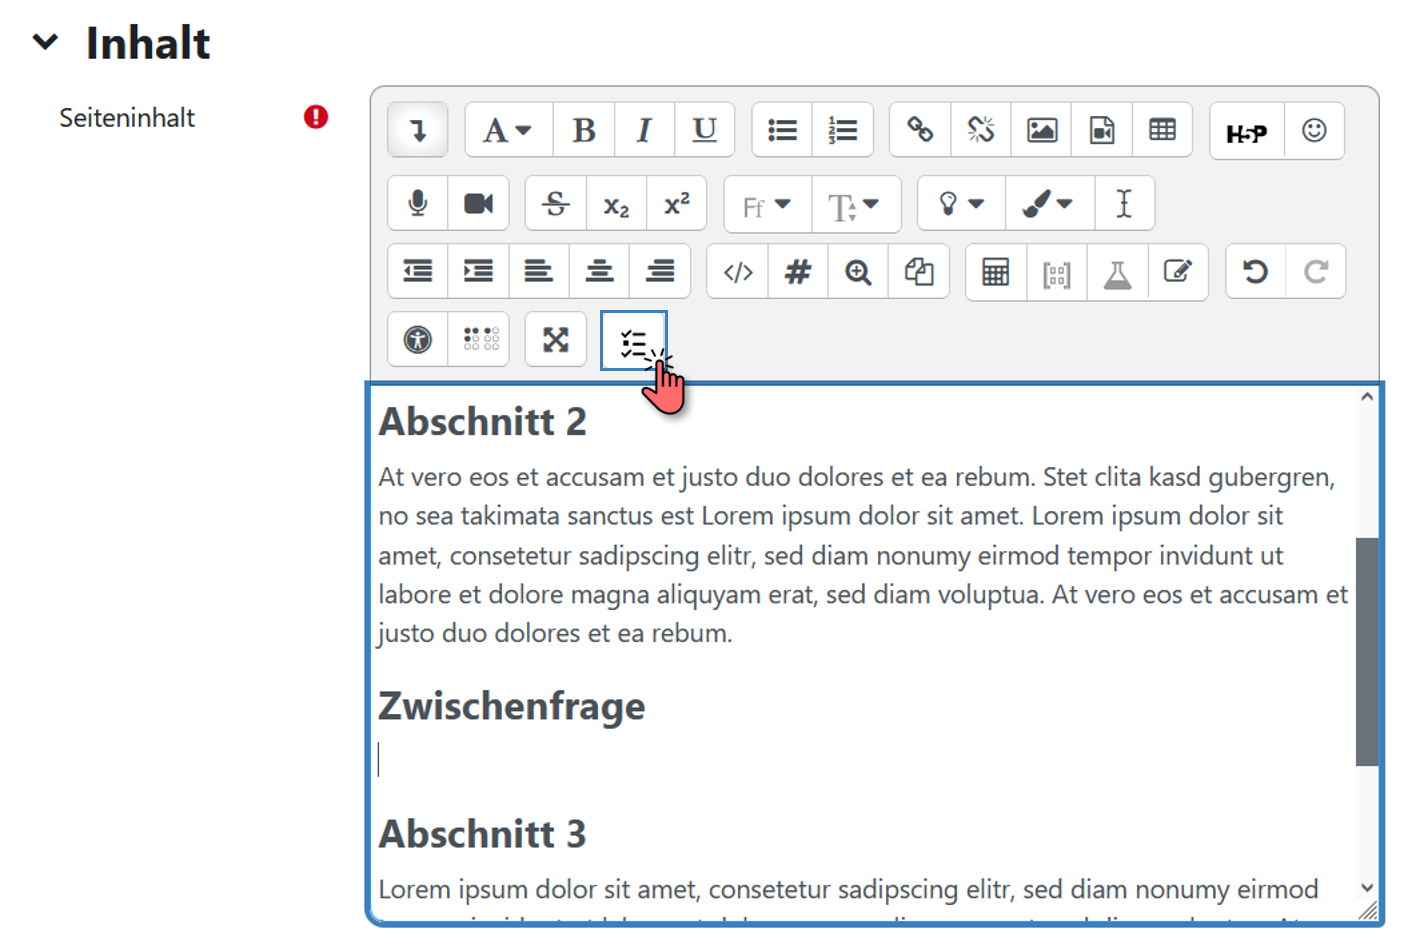This screenshot has width=1420, height=945.
Task: Click the accessibility checker icon
Action: 418,340
